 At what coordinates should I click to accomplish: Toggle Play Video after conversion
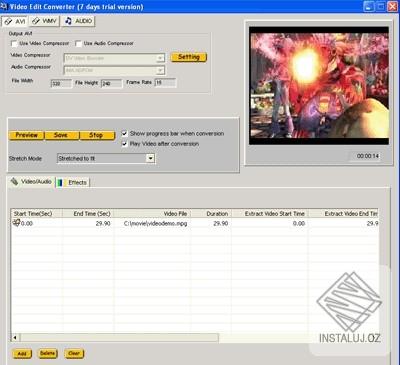coord(124,144)
